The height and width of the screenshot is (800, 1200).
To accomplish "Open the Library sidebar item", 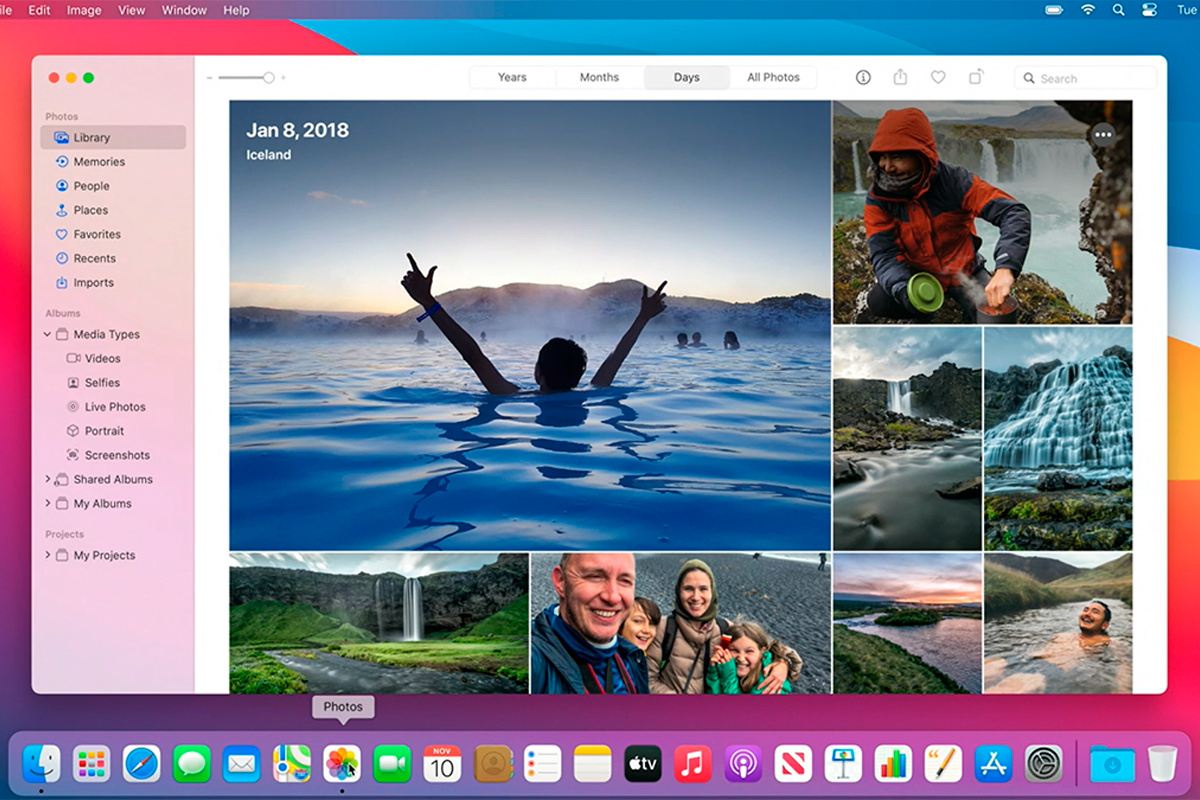I will click(x=113, y=137).
